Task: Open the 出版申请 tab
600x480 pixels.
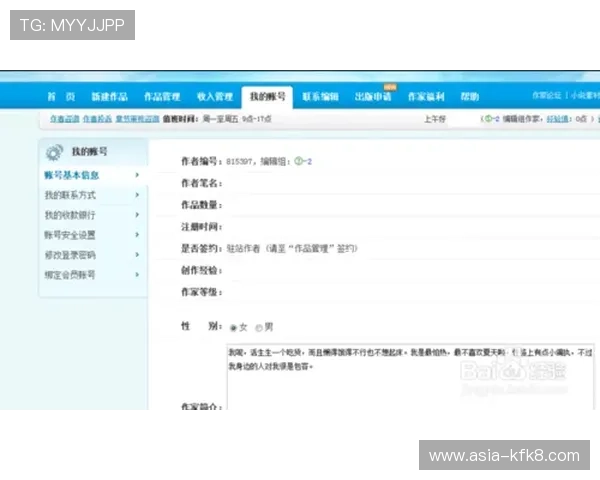Action: 373,96
